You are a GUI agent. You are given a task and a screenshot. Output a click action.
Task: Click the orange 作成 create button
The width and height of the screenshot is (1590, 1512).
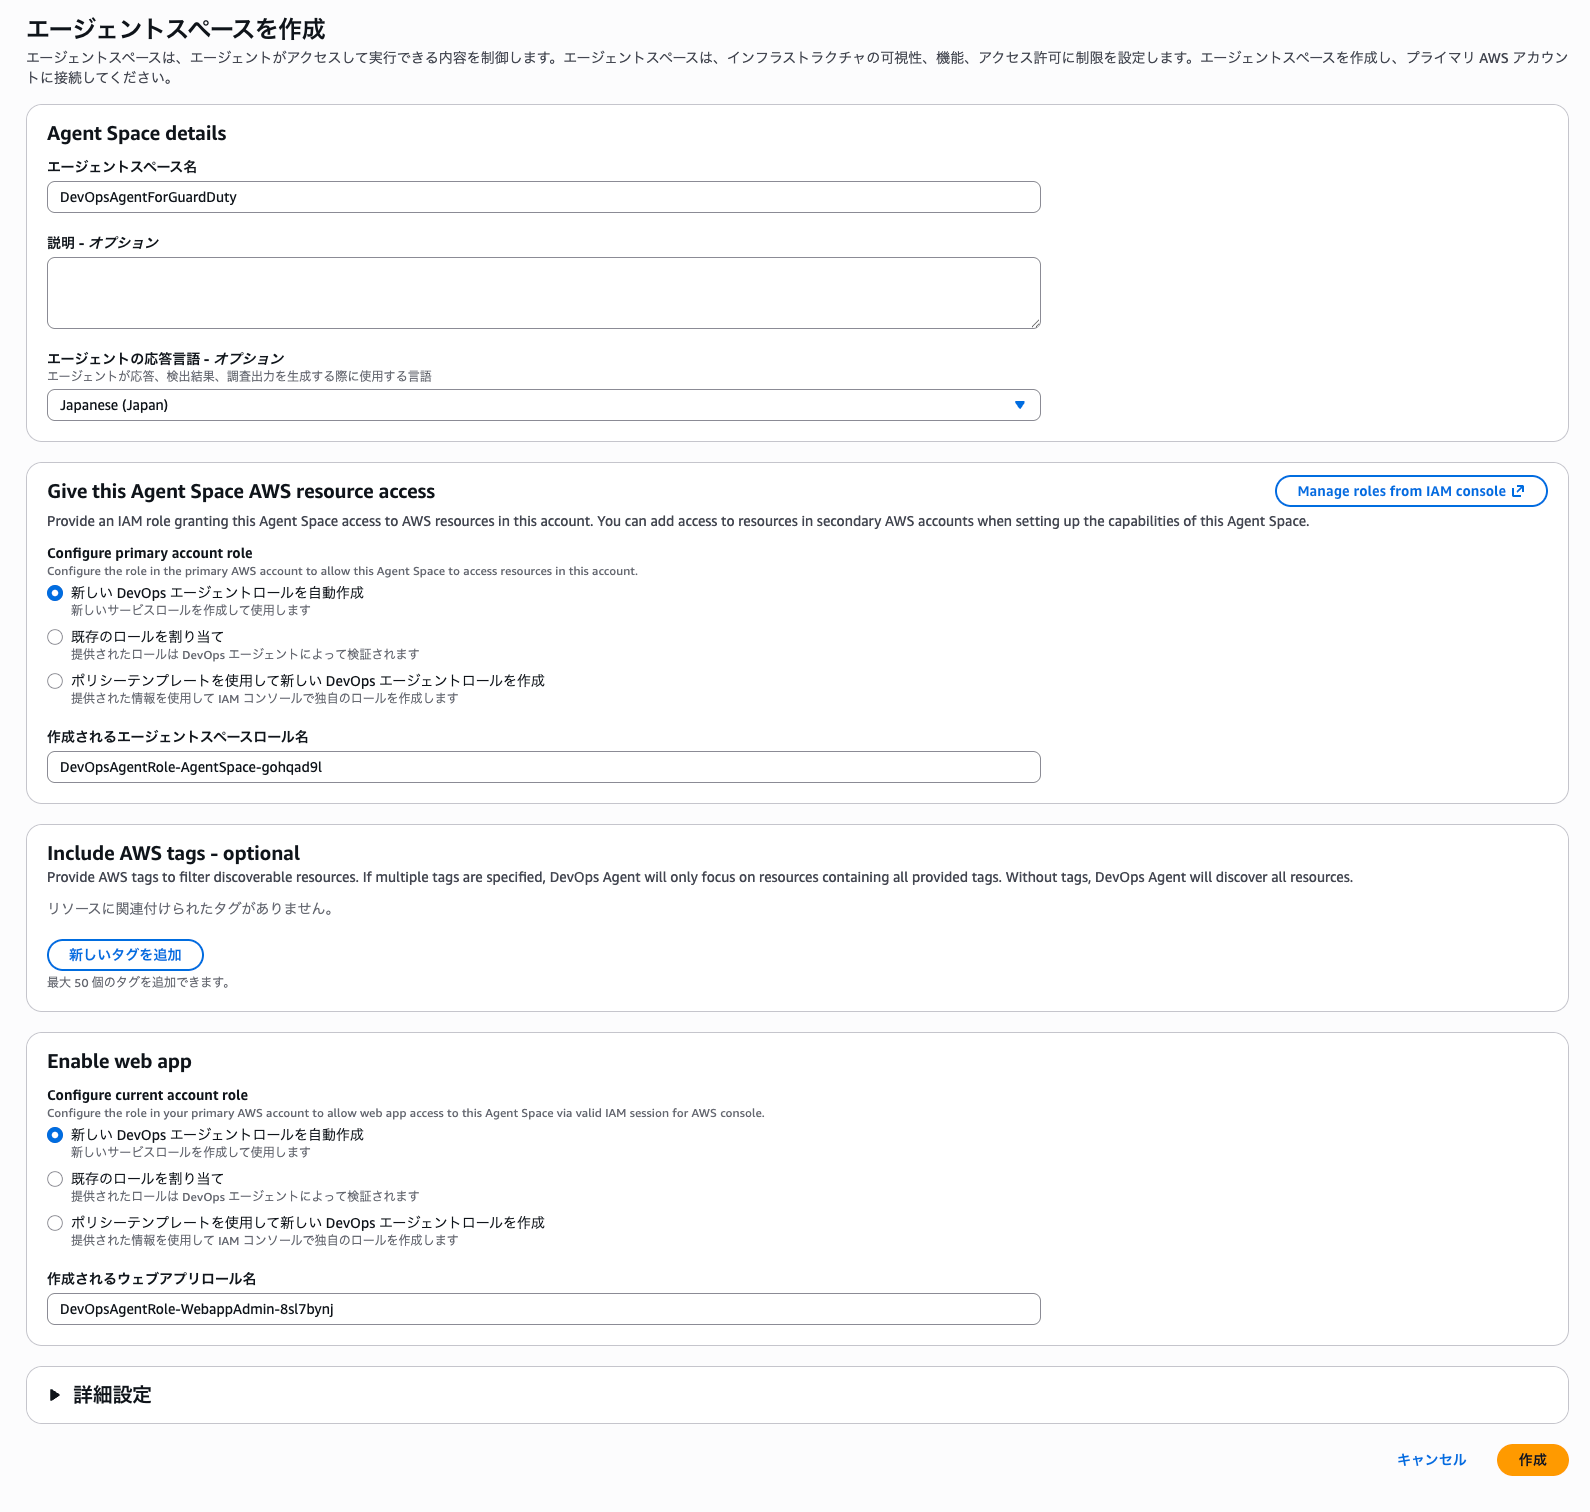(x=1532, y=1460)
